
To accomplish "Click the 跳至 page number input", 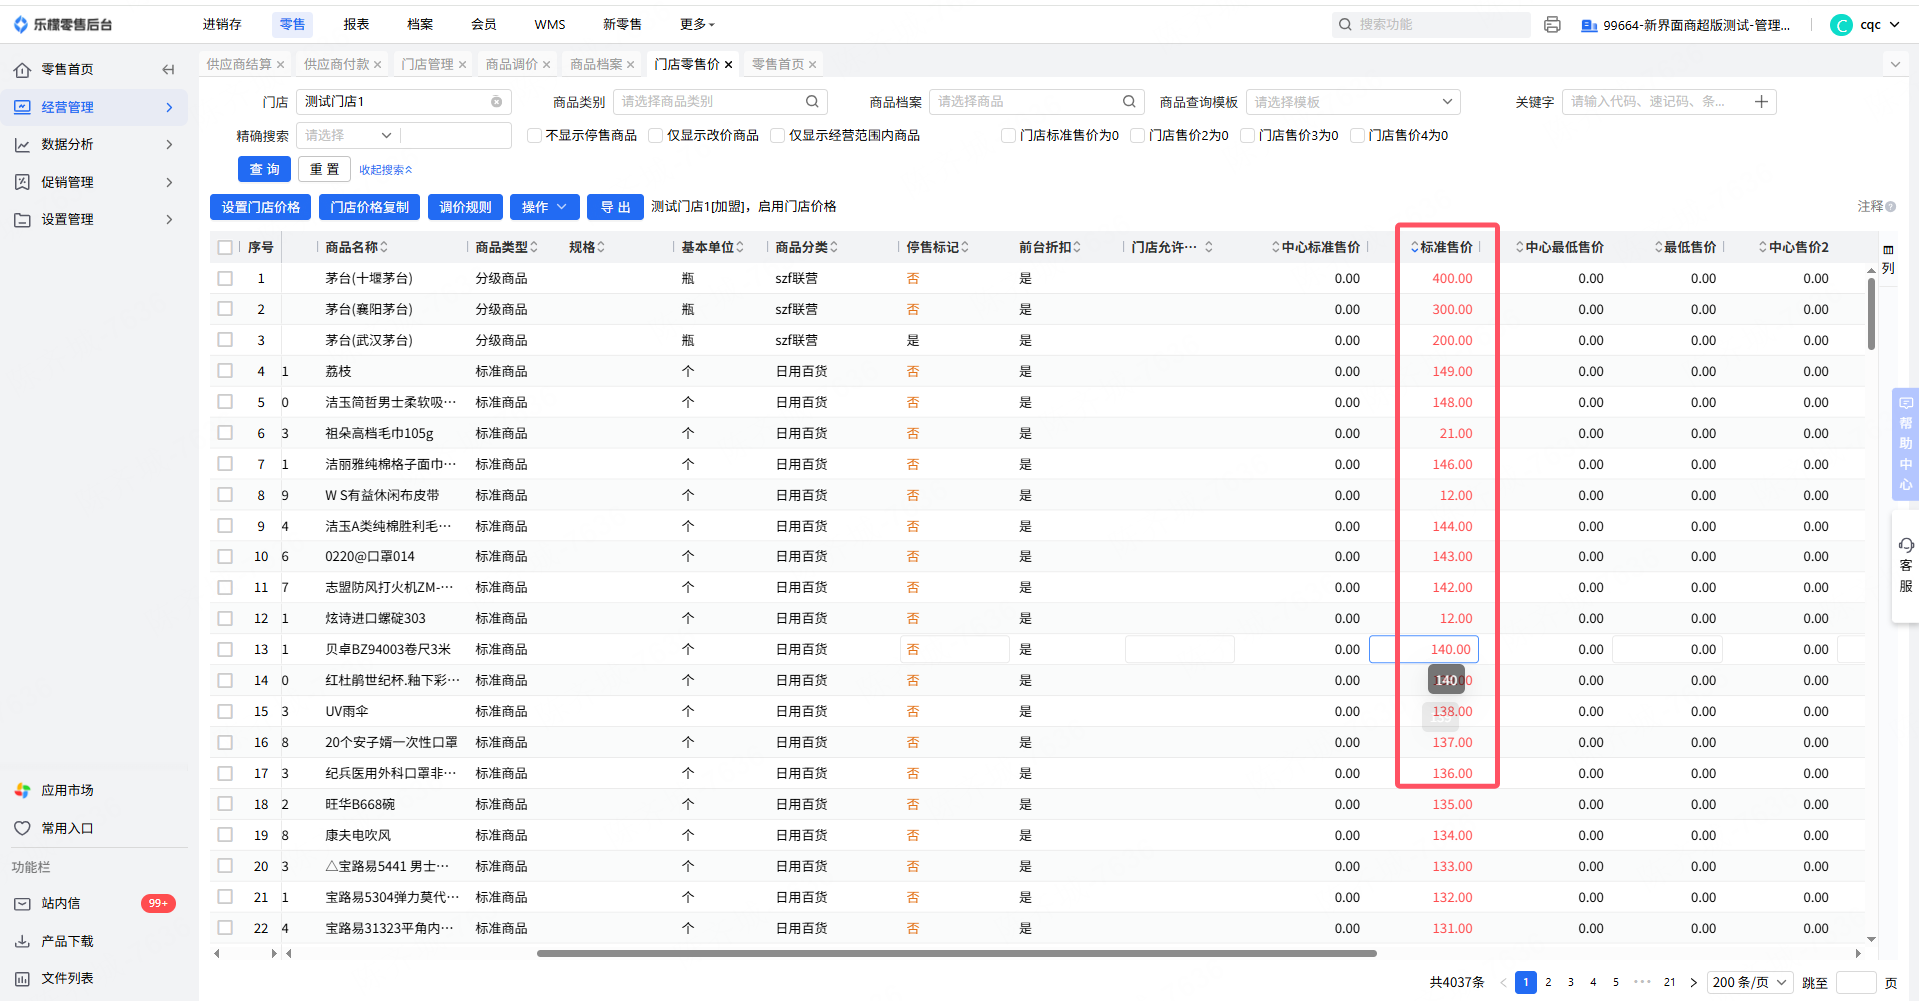I will (x=1856, y=983).
